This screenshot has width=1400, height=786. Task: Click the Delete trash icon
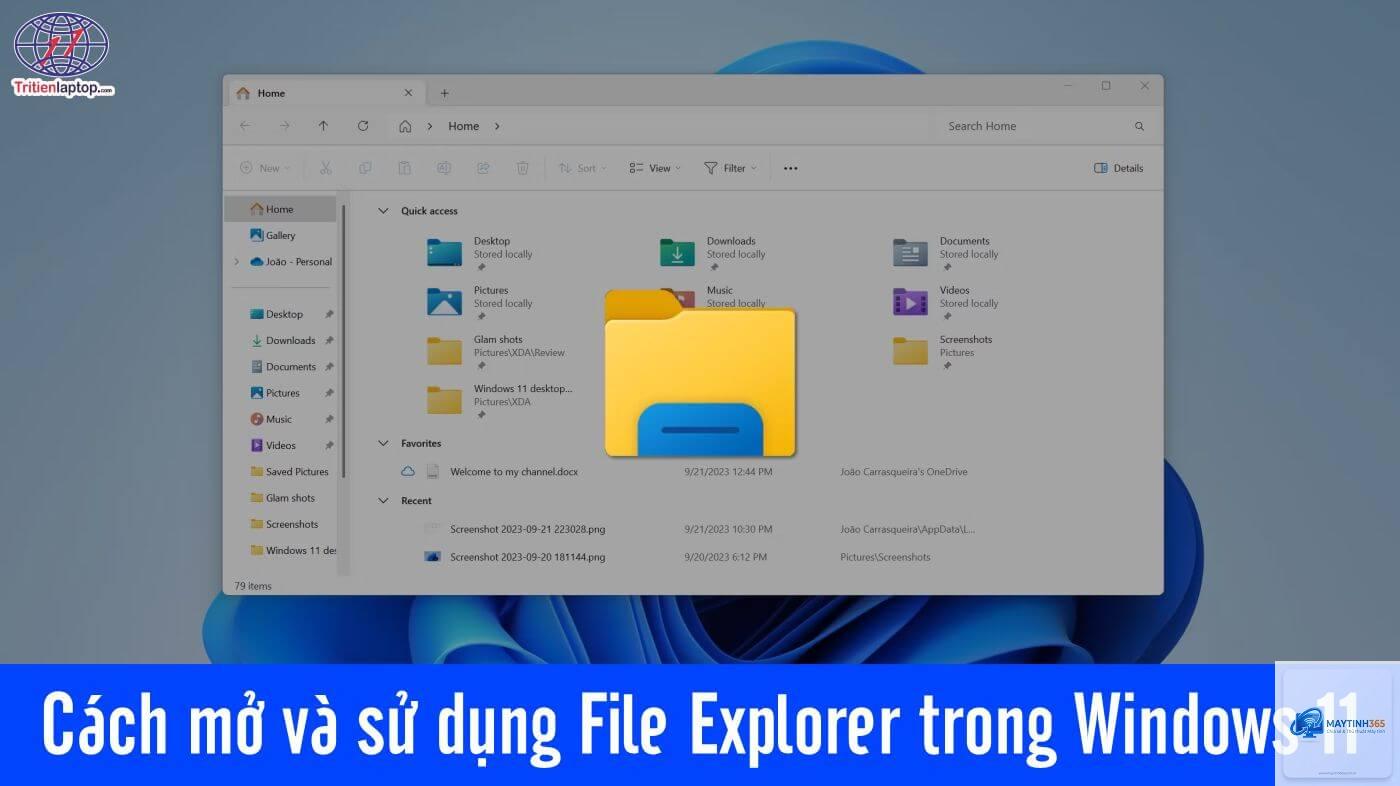pyautogui.click(x=522, y=168)
